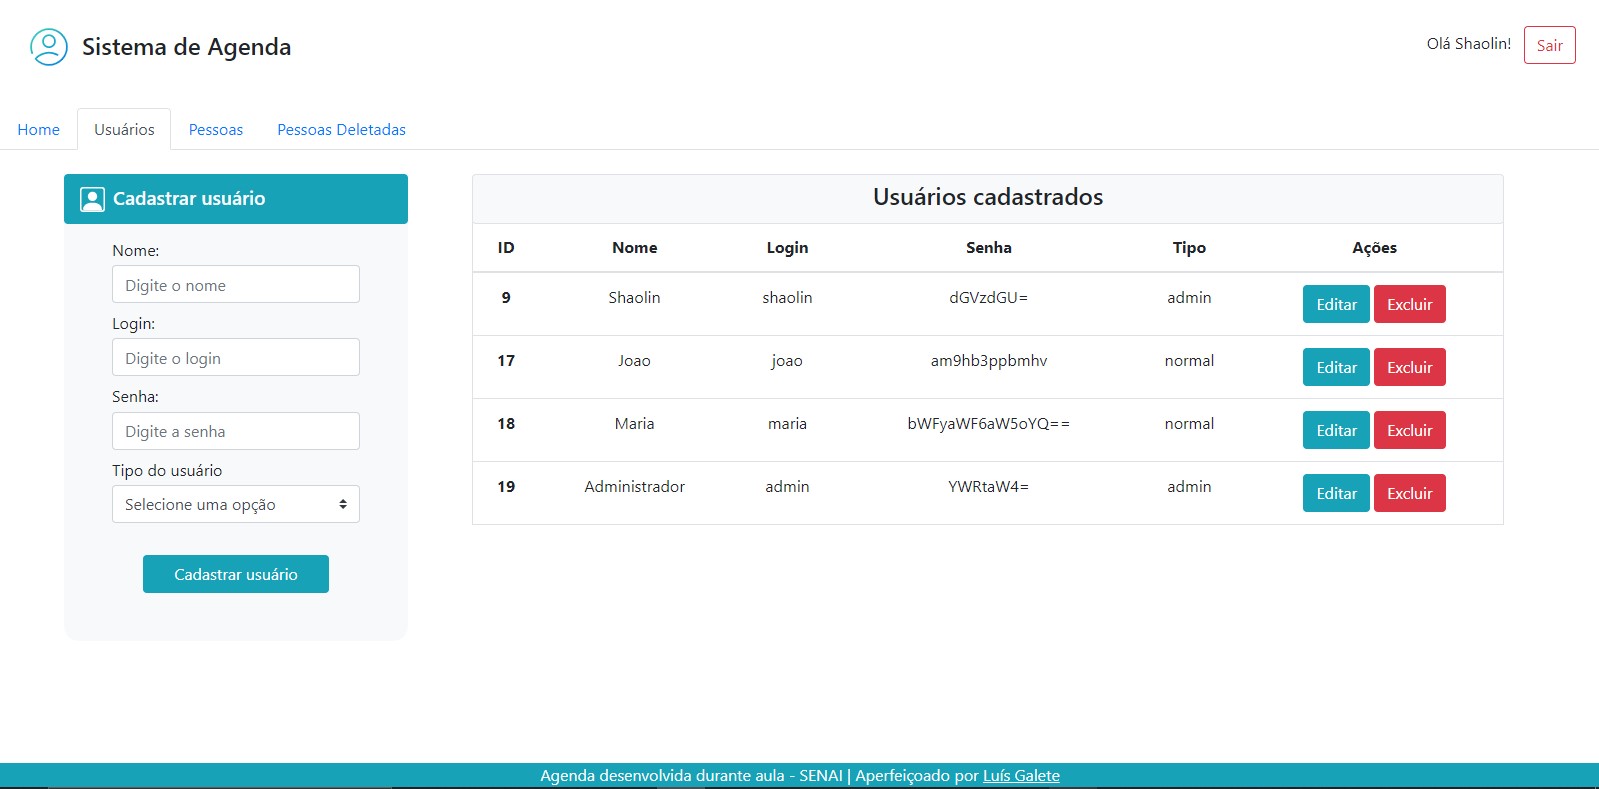
Task: Focus the Nome input field
Action: [236, 284]
